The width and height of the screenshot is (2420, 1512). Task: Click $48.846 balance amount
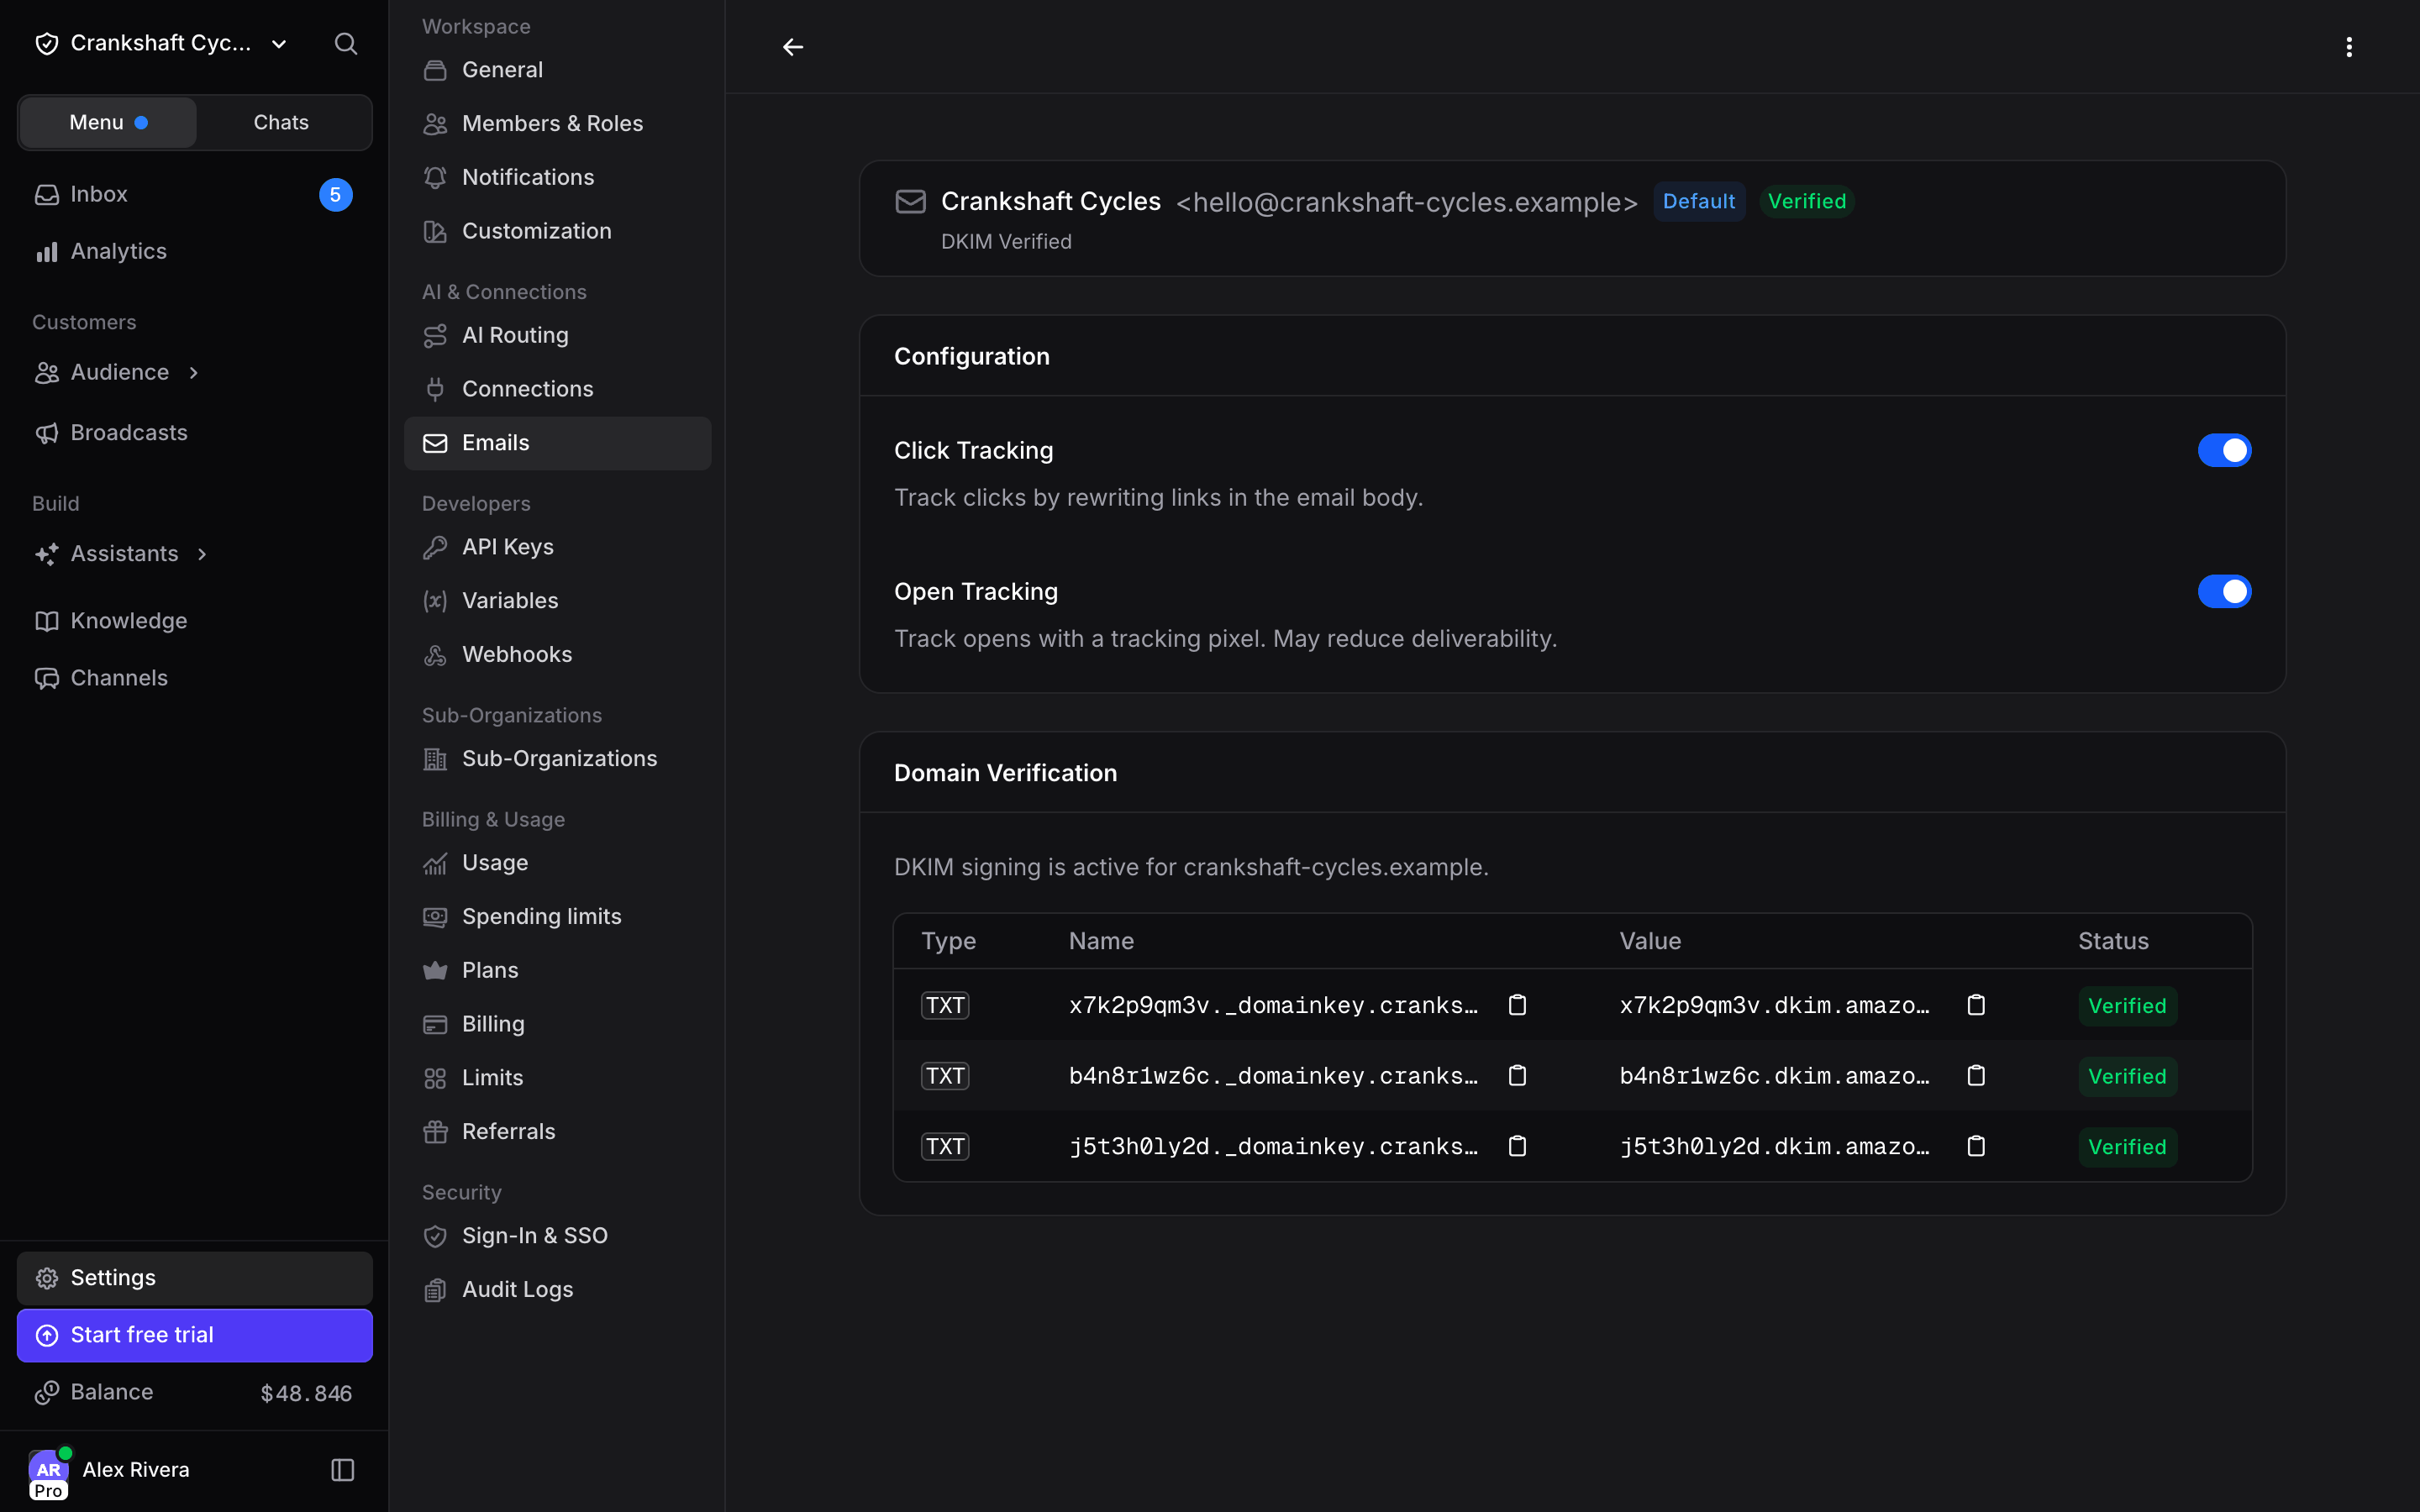(x=306, y=1393)
